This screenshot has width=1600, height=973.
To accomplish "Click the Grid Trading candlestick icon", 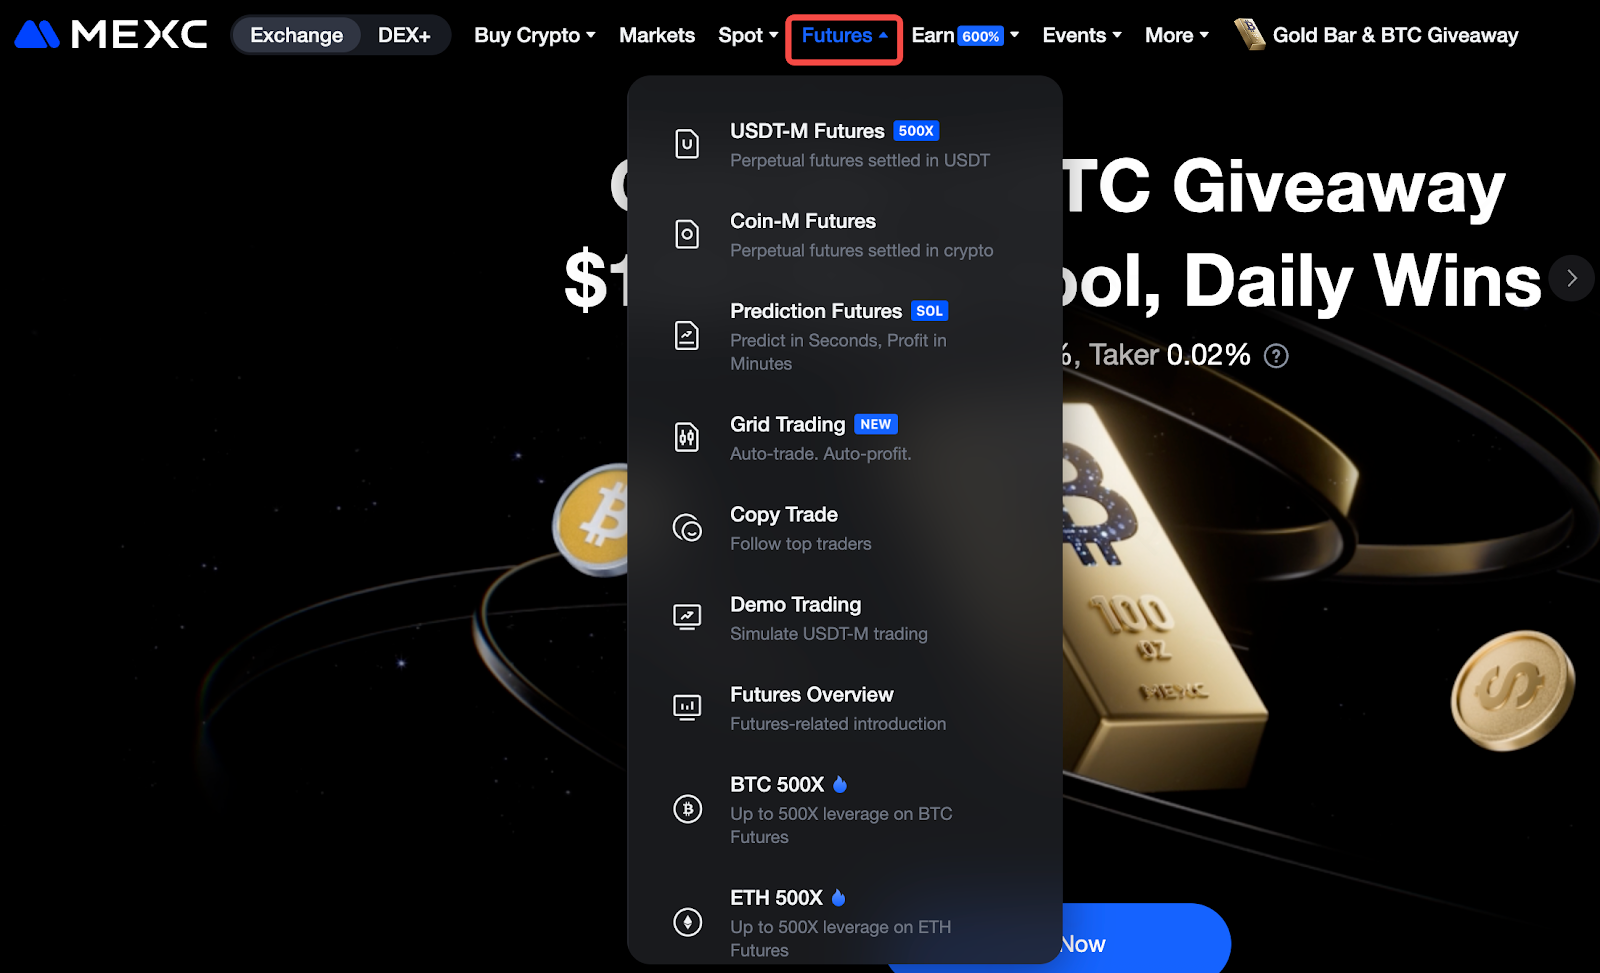I will tap(687, 437).
